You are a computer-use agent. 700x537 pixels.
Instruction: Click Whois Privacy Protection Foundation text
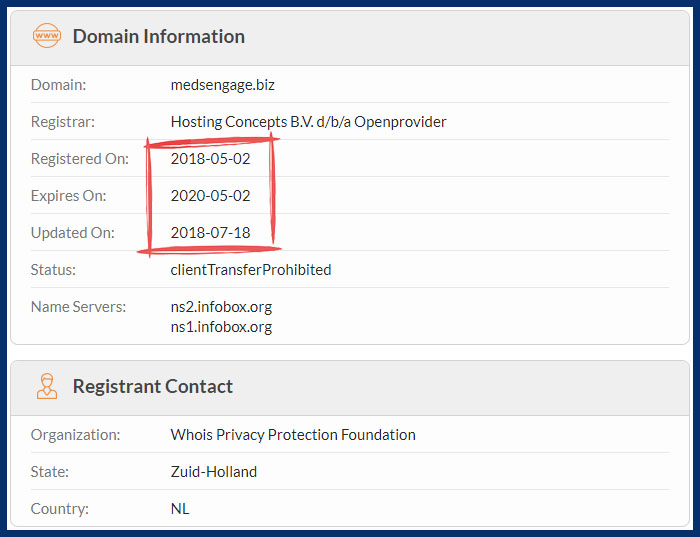(293, 435)
